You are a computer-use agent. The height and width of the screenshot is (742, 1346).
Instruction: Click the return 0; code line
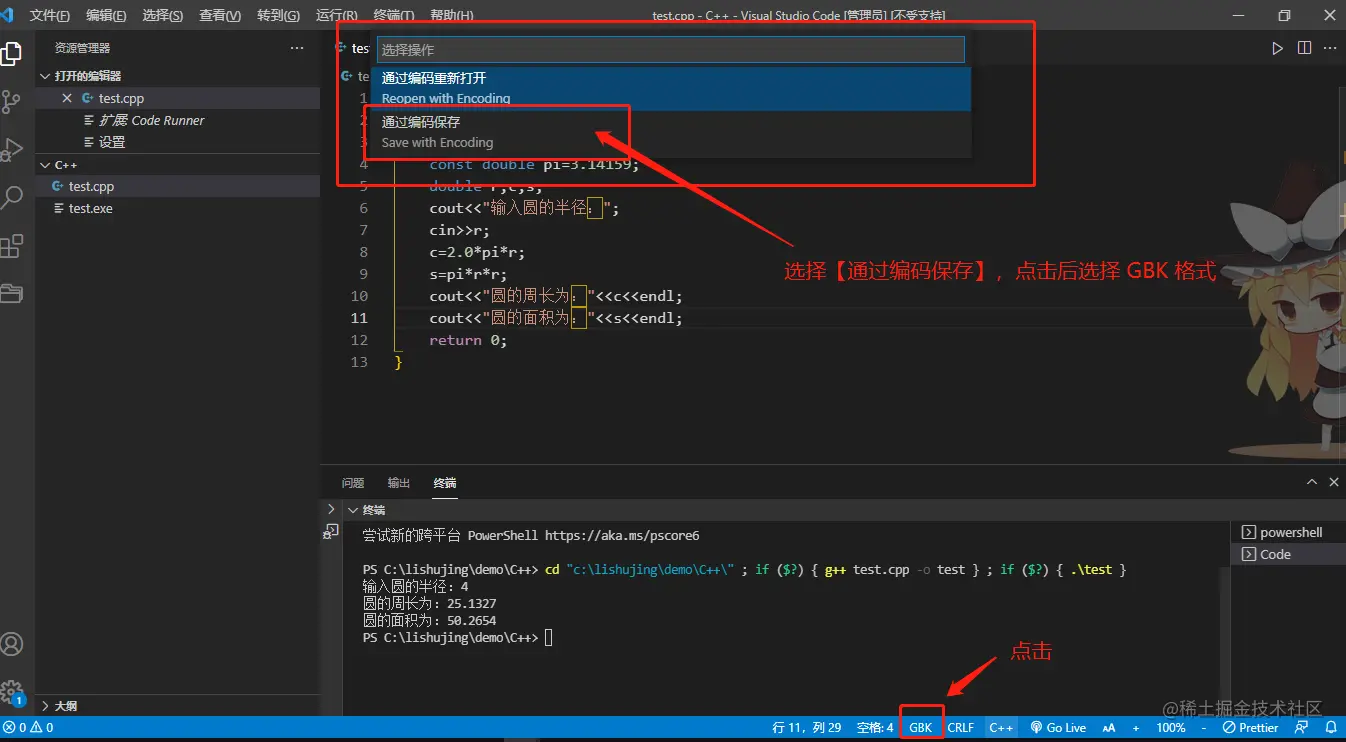(x=468, y=340)
